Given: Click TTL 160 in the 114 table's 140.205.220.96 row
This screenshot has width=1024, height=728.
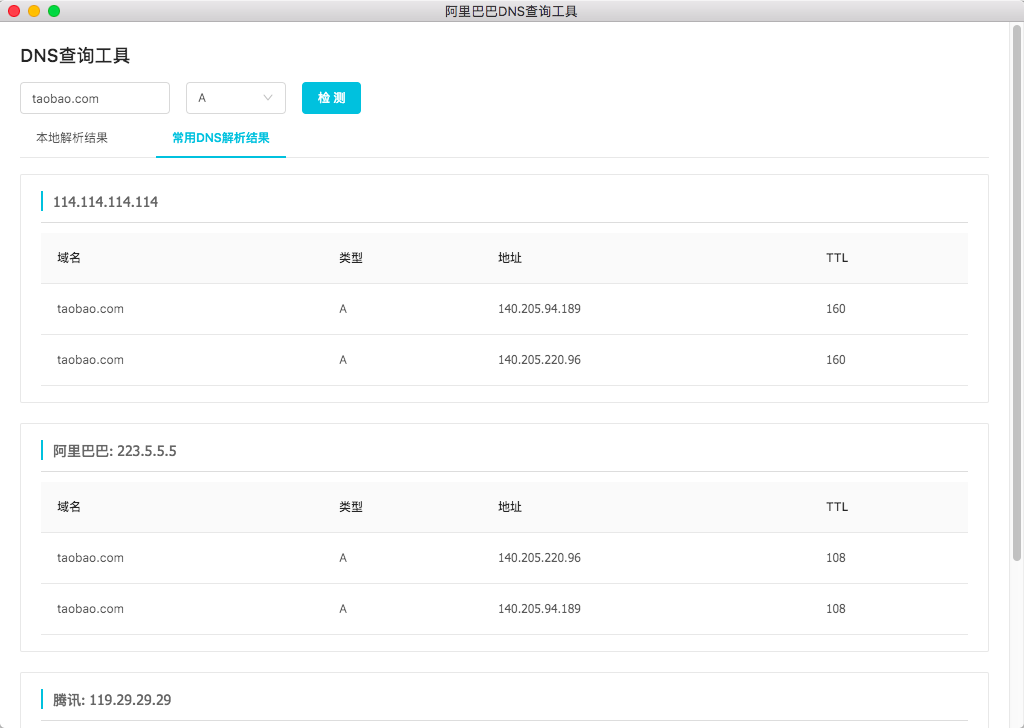Looking at the screenshot, I should 836,360.
